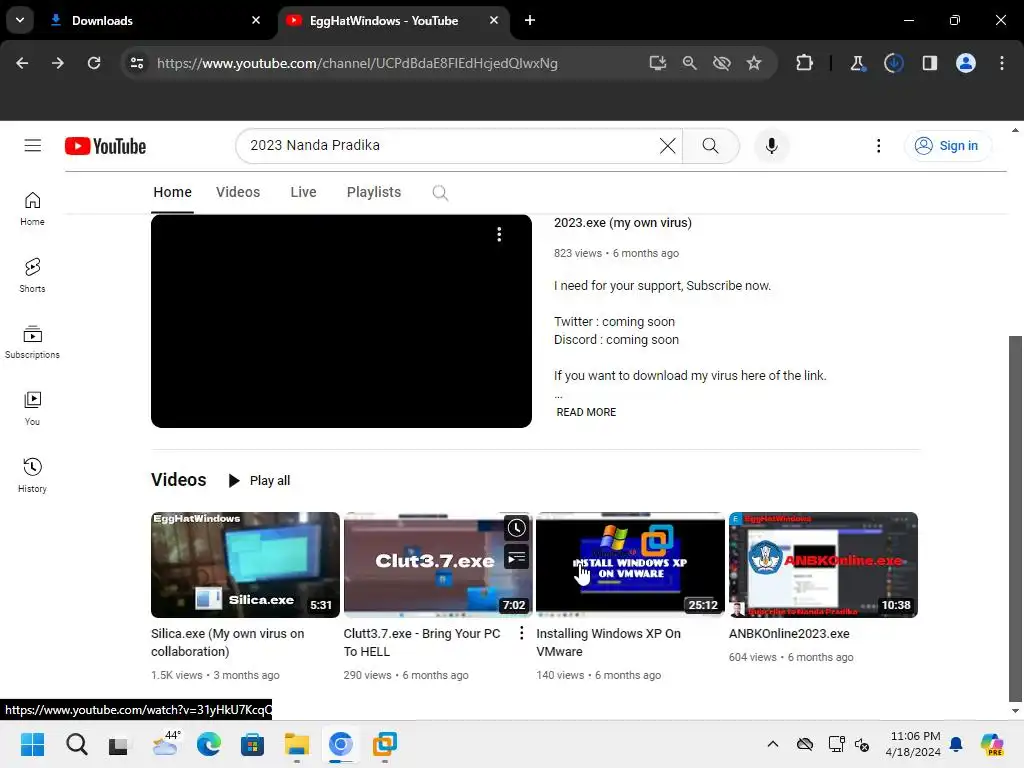Click the magnifying glass search button
This screenshot has height=768, width=1024.
pos(711,146)
